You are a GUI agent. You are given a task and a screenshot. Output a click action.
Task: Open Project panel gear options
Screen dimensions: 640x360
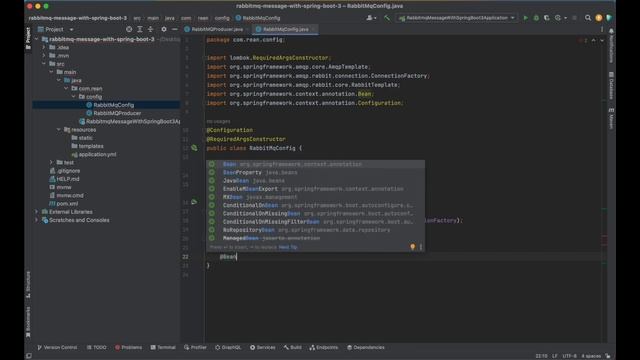point(164,29)
